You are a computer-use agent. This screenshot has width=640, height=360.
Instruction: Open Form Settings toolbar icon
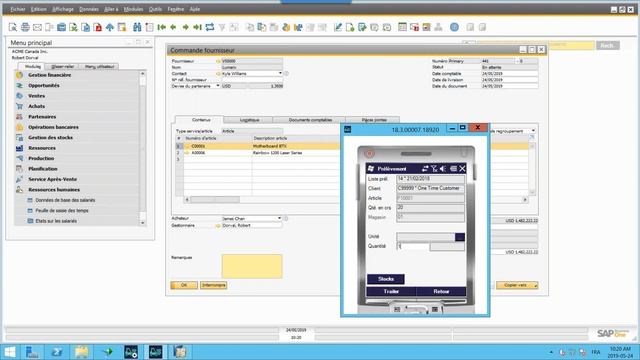pyautogui.click(x=402, y=27)
